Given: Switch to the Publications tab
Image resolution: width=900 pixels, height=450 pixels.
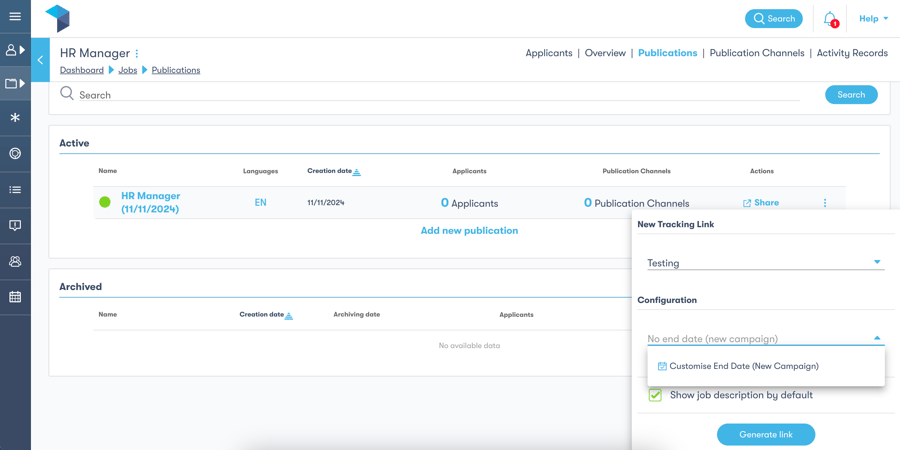Looking at the screenshot, I should 668,53.
